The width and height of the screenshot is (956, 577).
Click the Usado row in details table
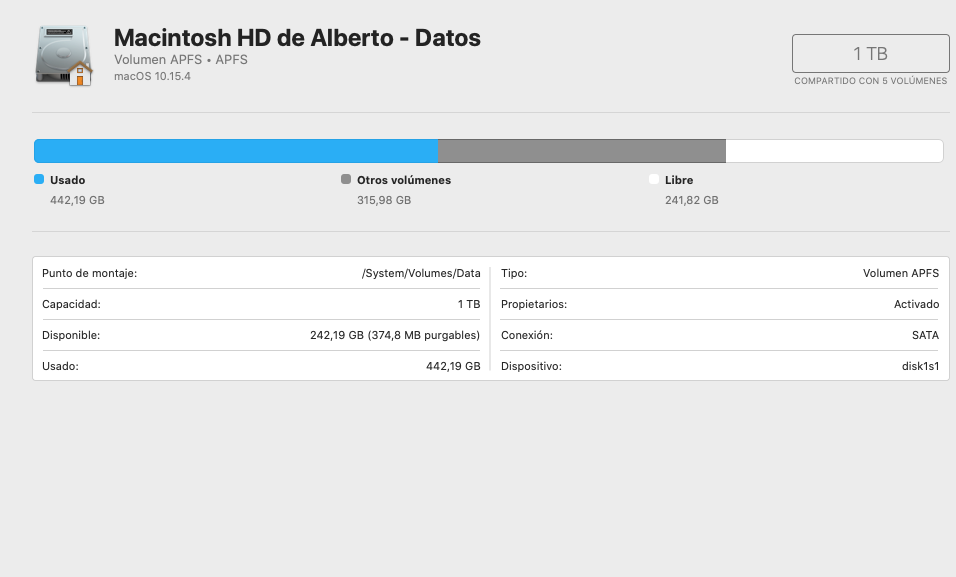pos(261,366)
